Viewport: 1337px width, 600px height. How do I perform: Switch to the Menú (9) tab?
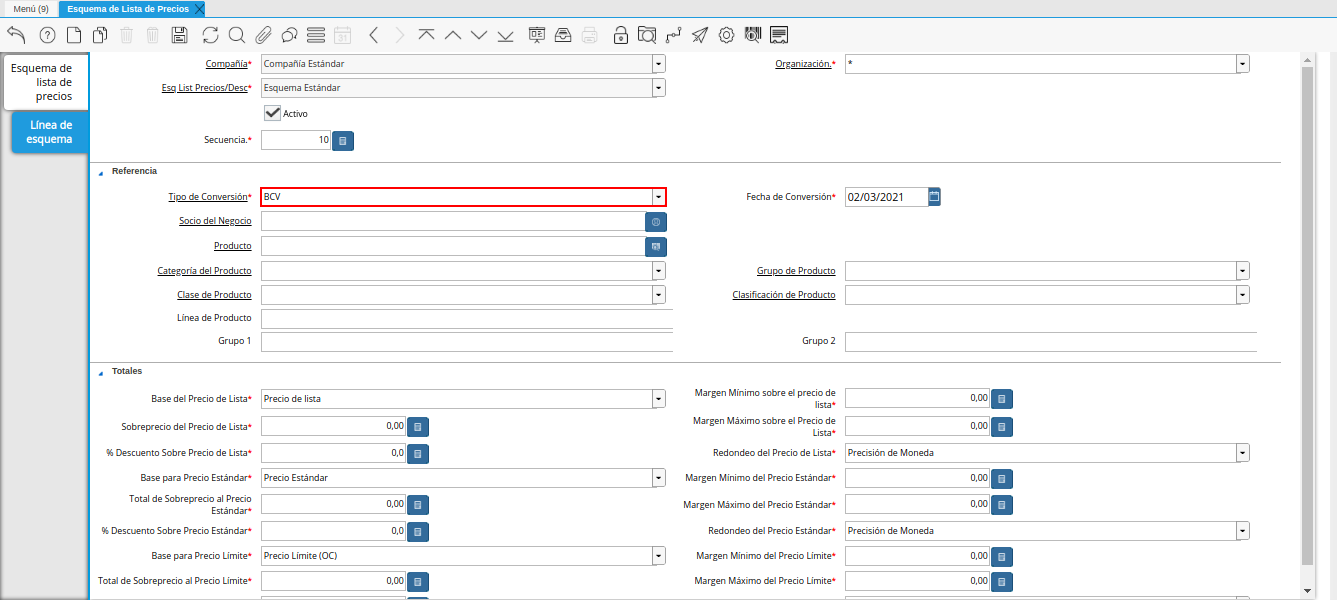coord(30,9)
